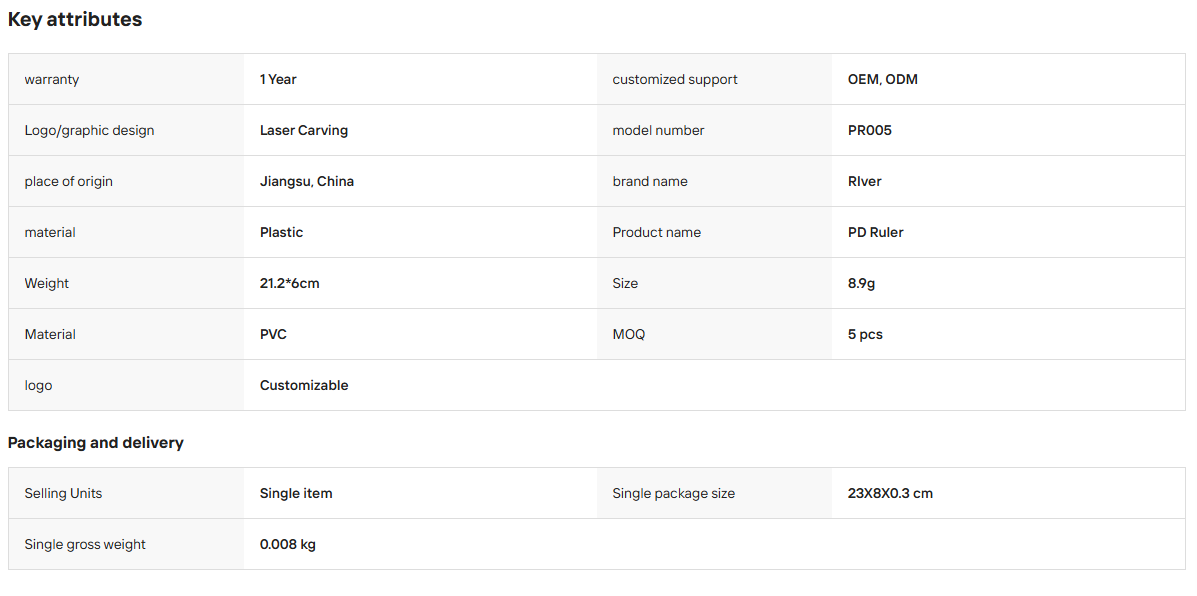Click the 'Single gross weight' label
The height and width of the screenshot is (596, 1197).
pyautogui.click(x=85, y=545)
